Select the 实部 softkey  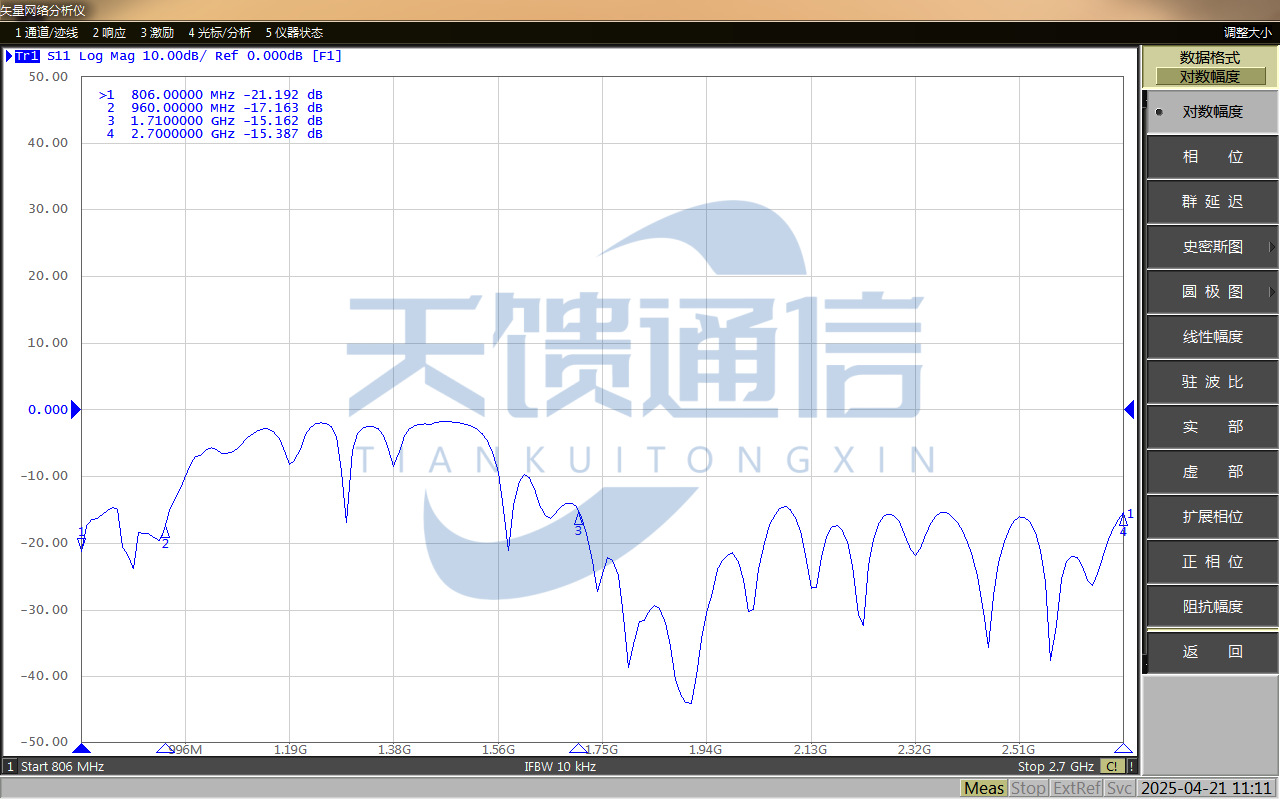1211,427
